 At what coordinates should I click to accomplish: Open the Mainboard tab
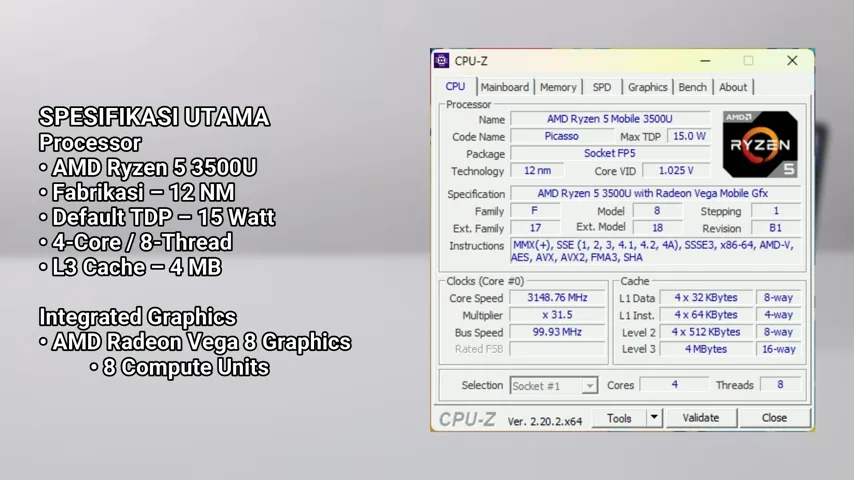(505, 87)
